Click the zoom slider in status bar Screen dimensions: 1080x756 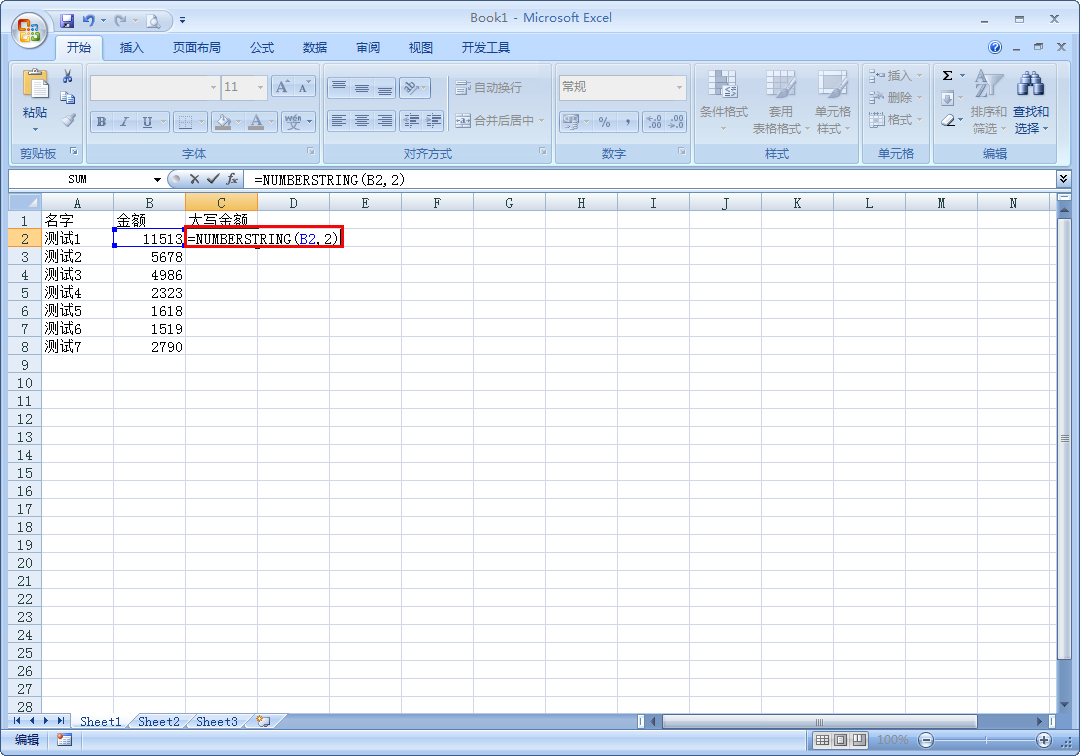[986, 740]
